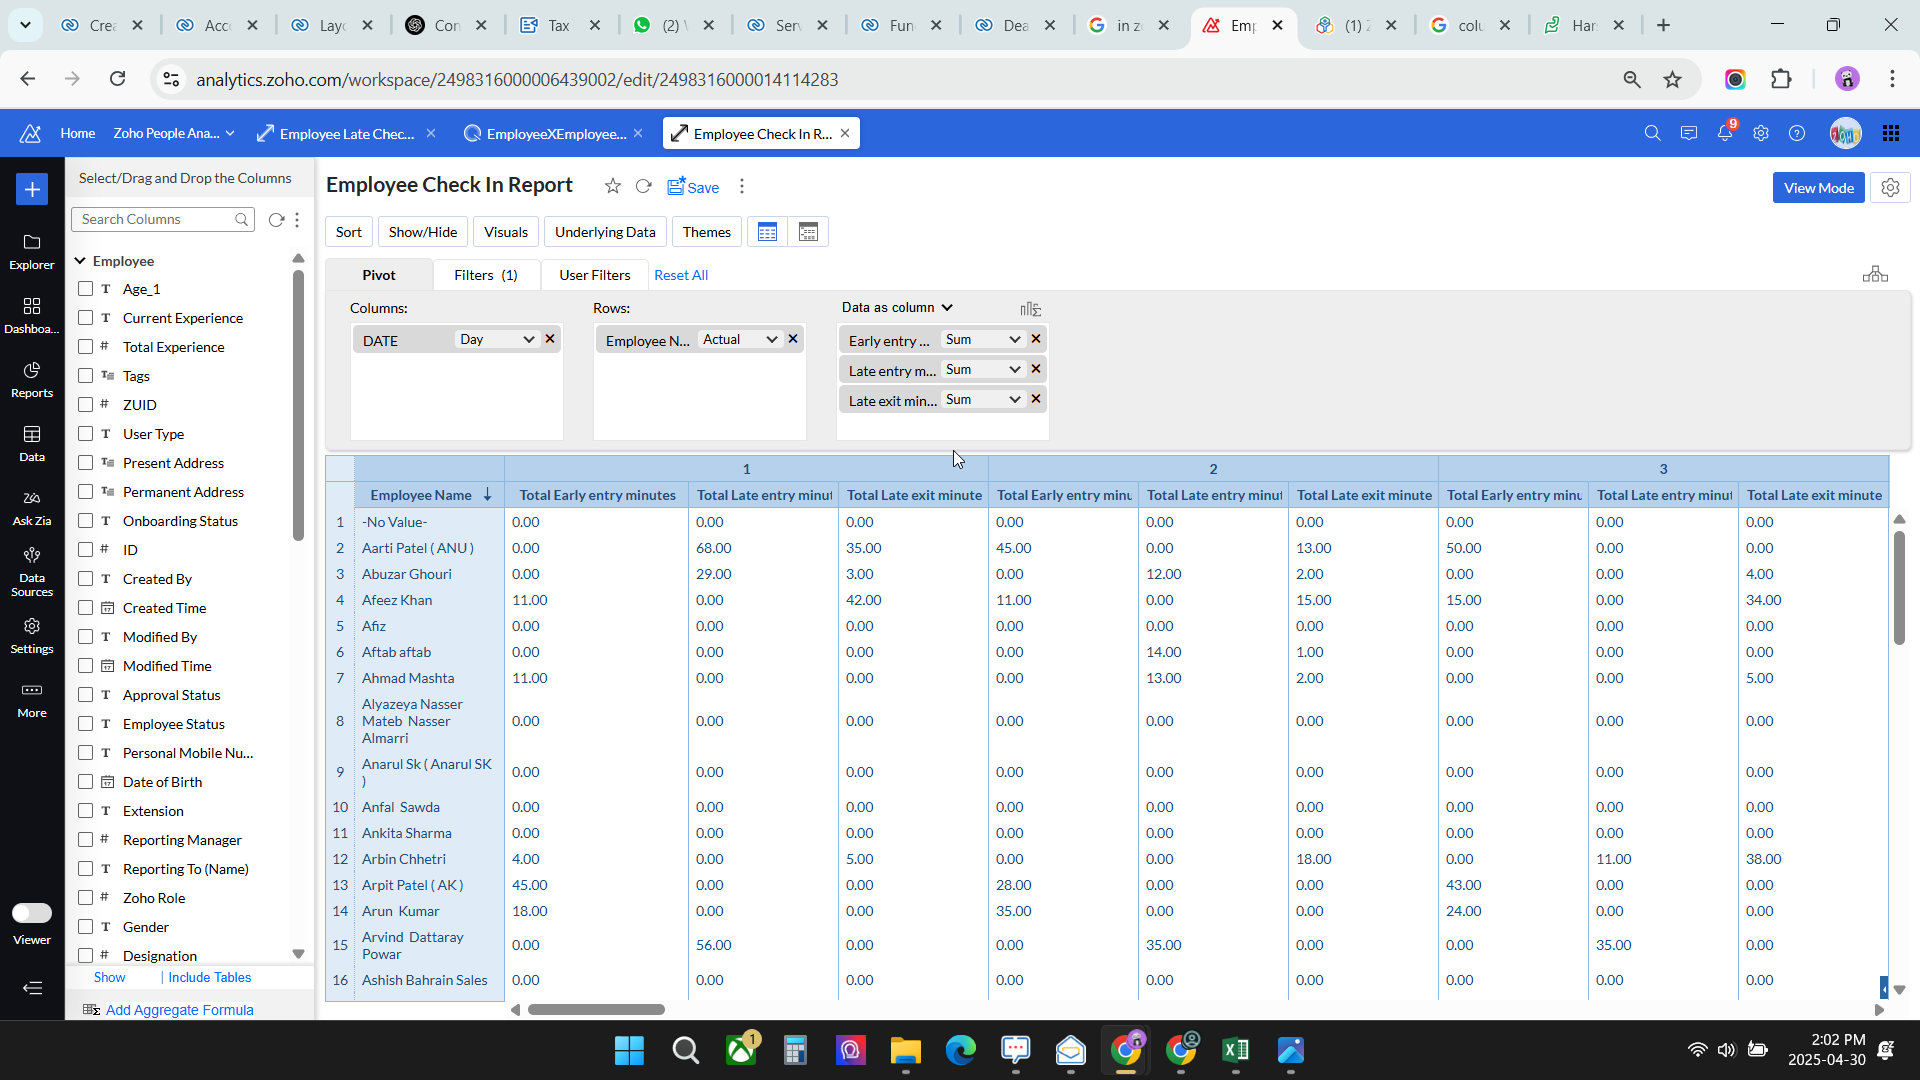Collapse the Employee table tree
The image size is (1920, 1080).
coord(80,261)
